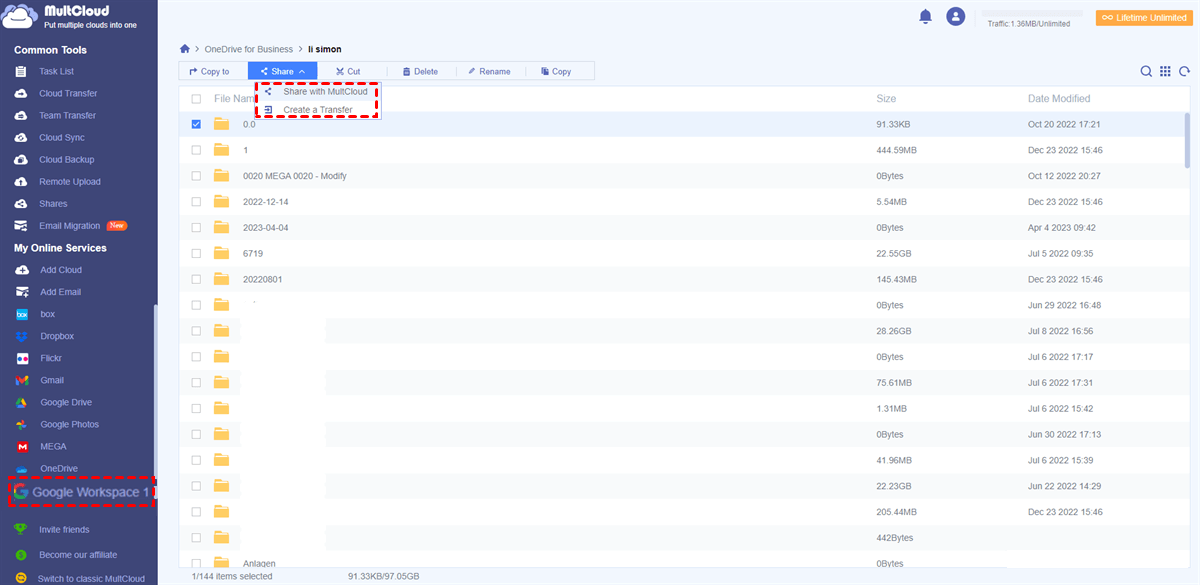Go to home via breadcrumb icon
The width and height of the screenshot is (1200, 585).
tap(185, 49)
